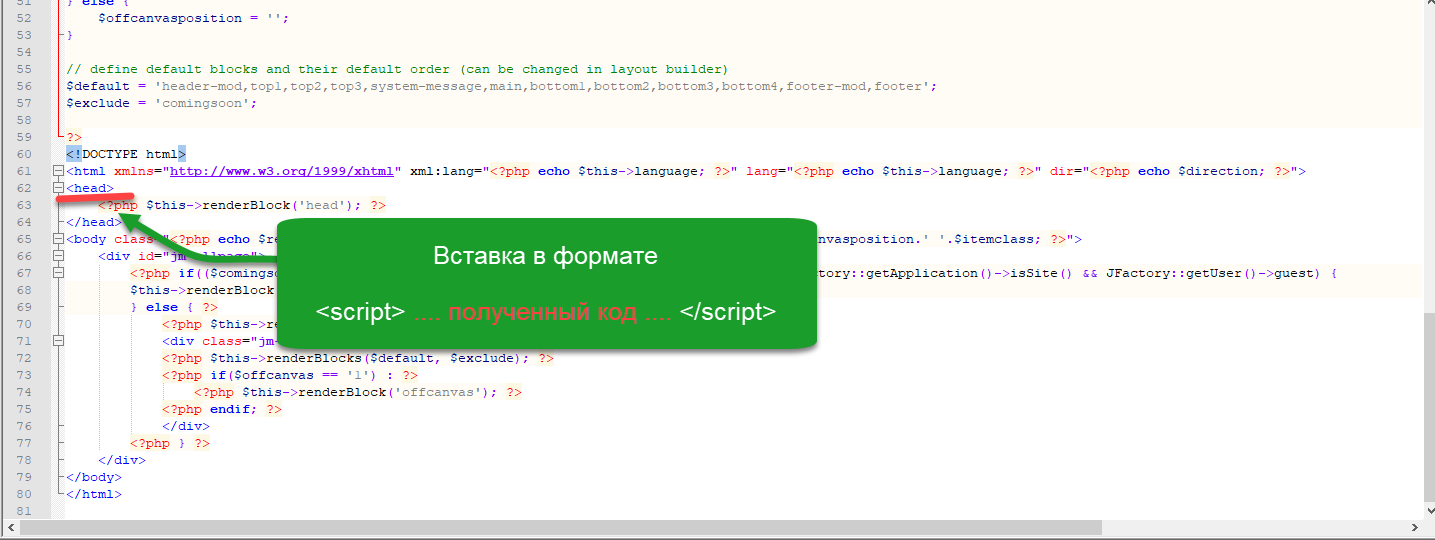Click line number 56 in the margin
The width and height of the screenshot is (1435, 540).
[24, 86]
